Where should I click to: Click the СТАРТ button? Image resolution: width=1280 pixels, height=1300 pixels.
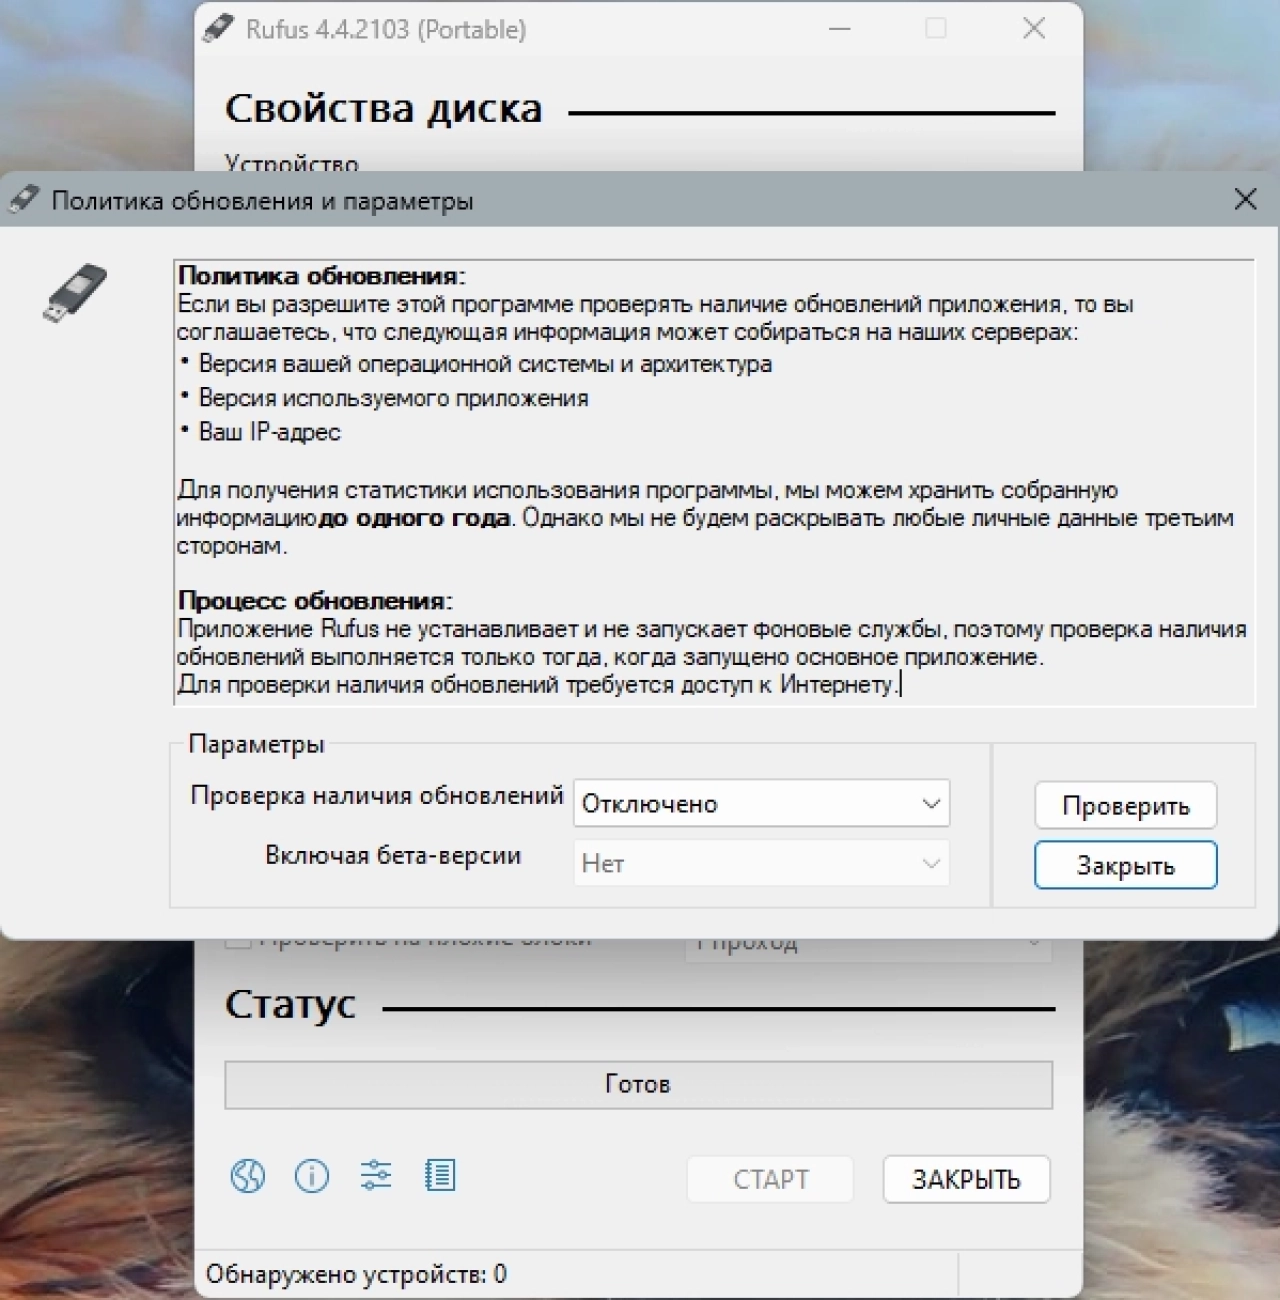[x=771, y=1180]
